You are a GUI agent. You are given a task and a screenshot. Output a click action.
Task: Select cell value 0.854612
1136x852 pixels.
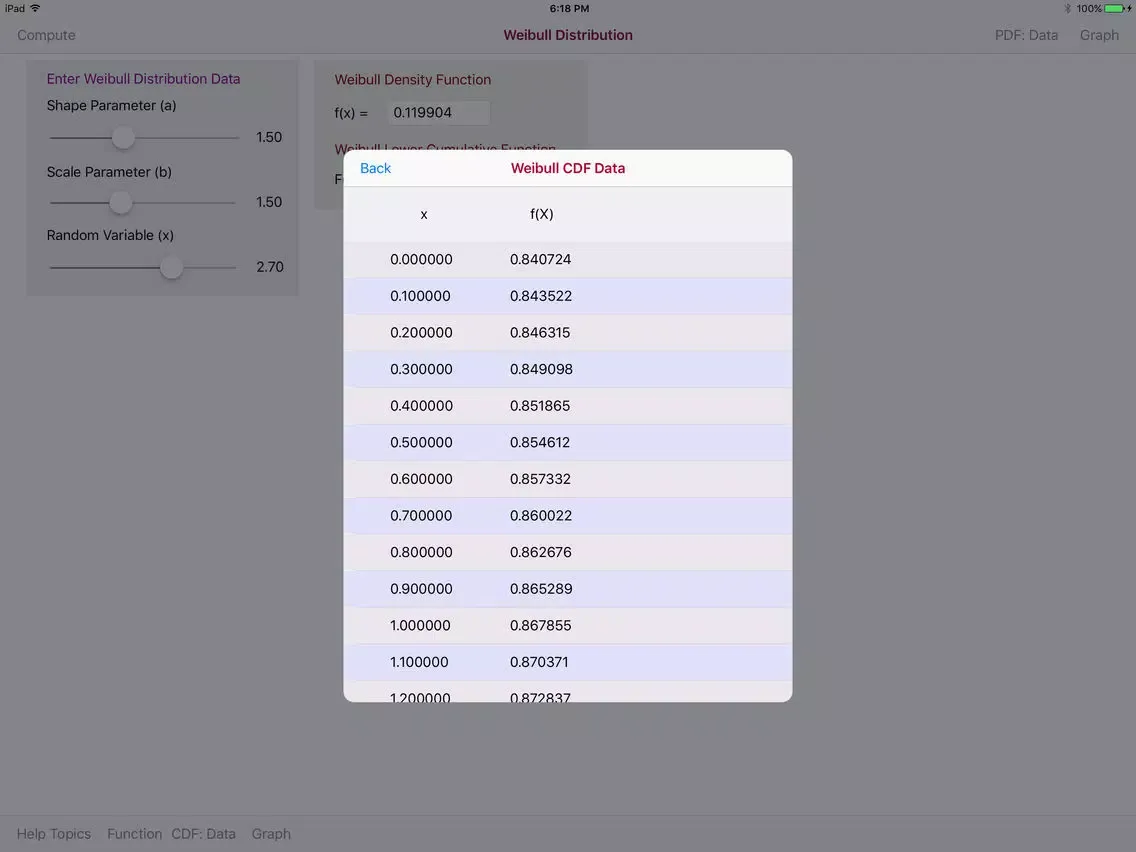[540, 442]
